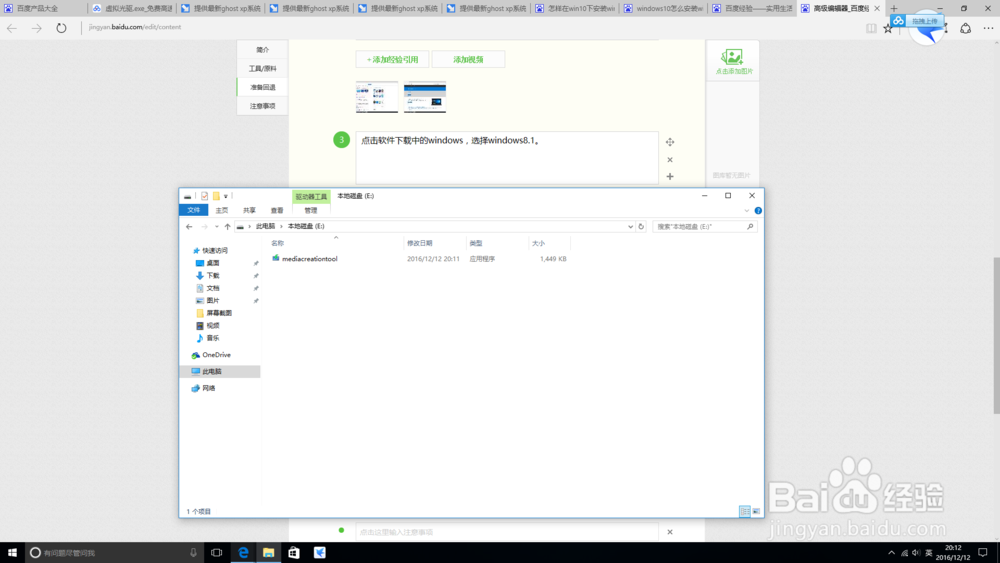Screen dimensions: 1000x563
Task: Open Windows Start menu
Action: (11, 552)
